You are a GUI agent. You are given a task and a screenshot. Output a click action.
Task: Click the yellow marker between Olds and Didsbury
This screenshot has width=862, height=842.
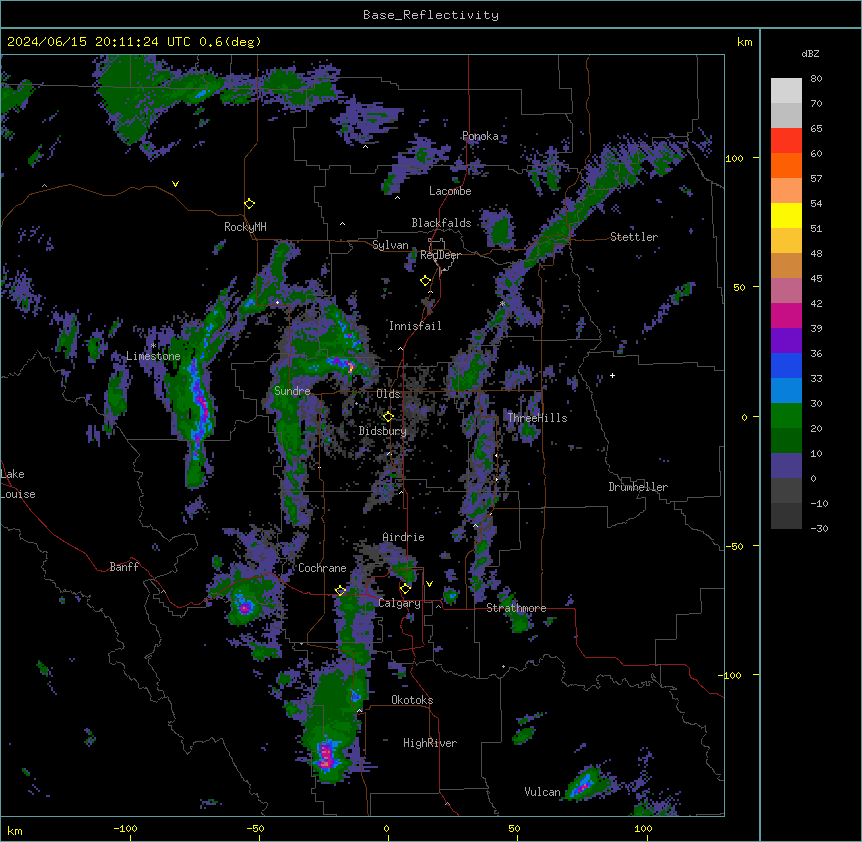coord(389,416)
